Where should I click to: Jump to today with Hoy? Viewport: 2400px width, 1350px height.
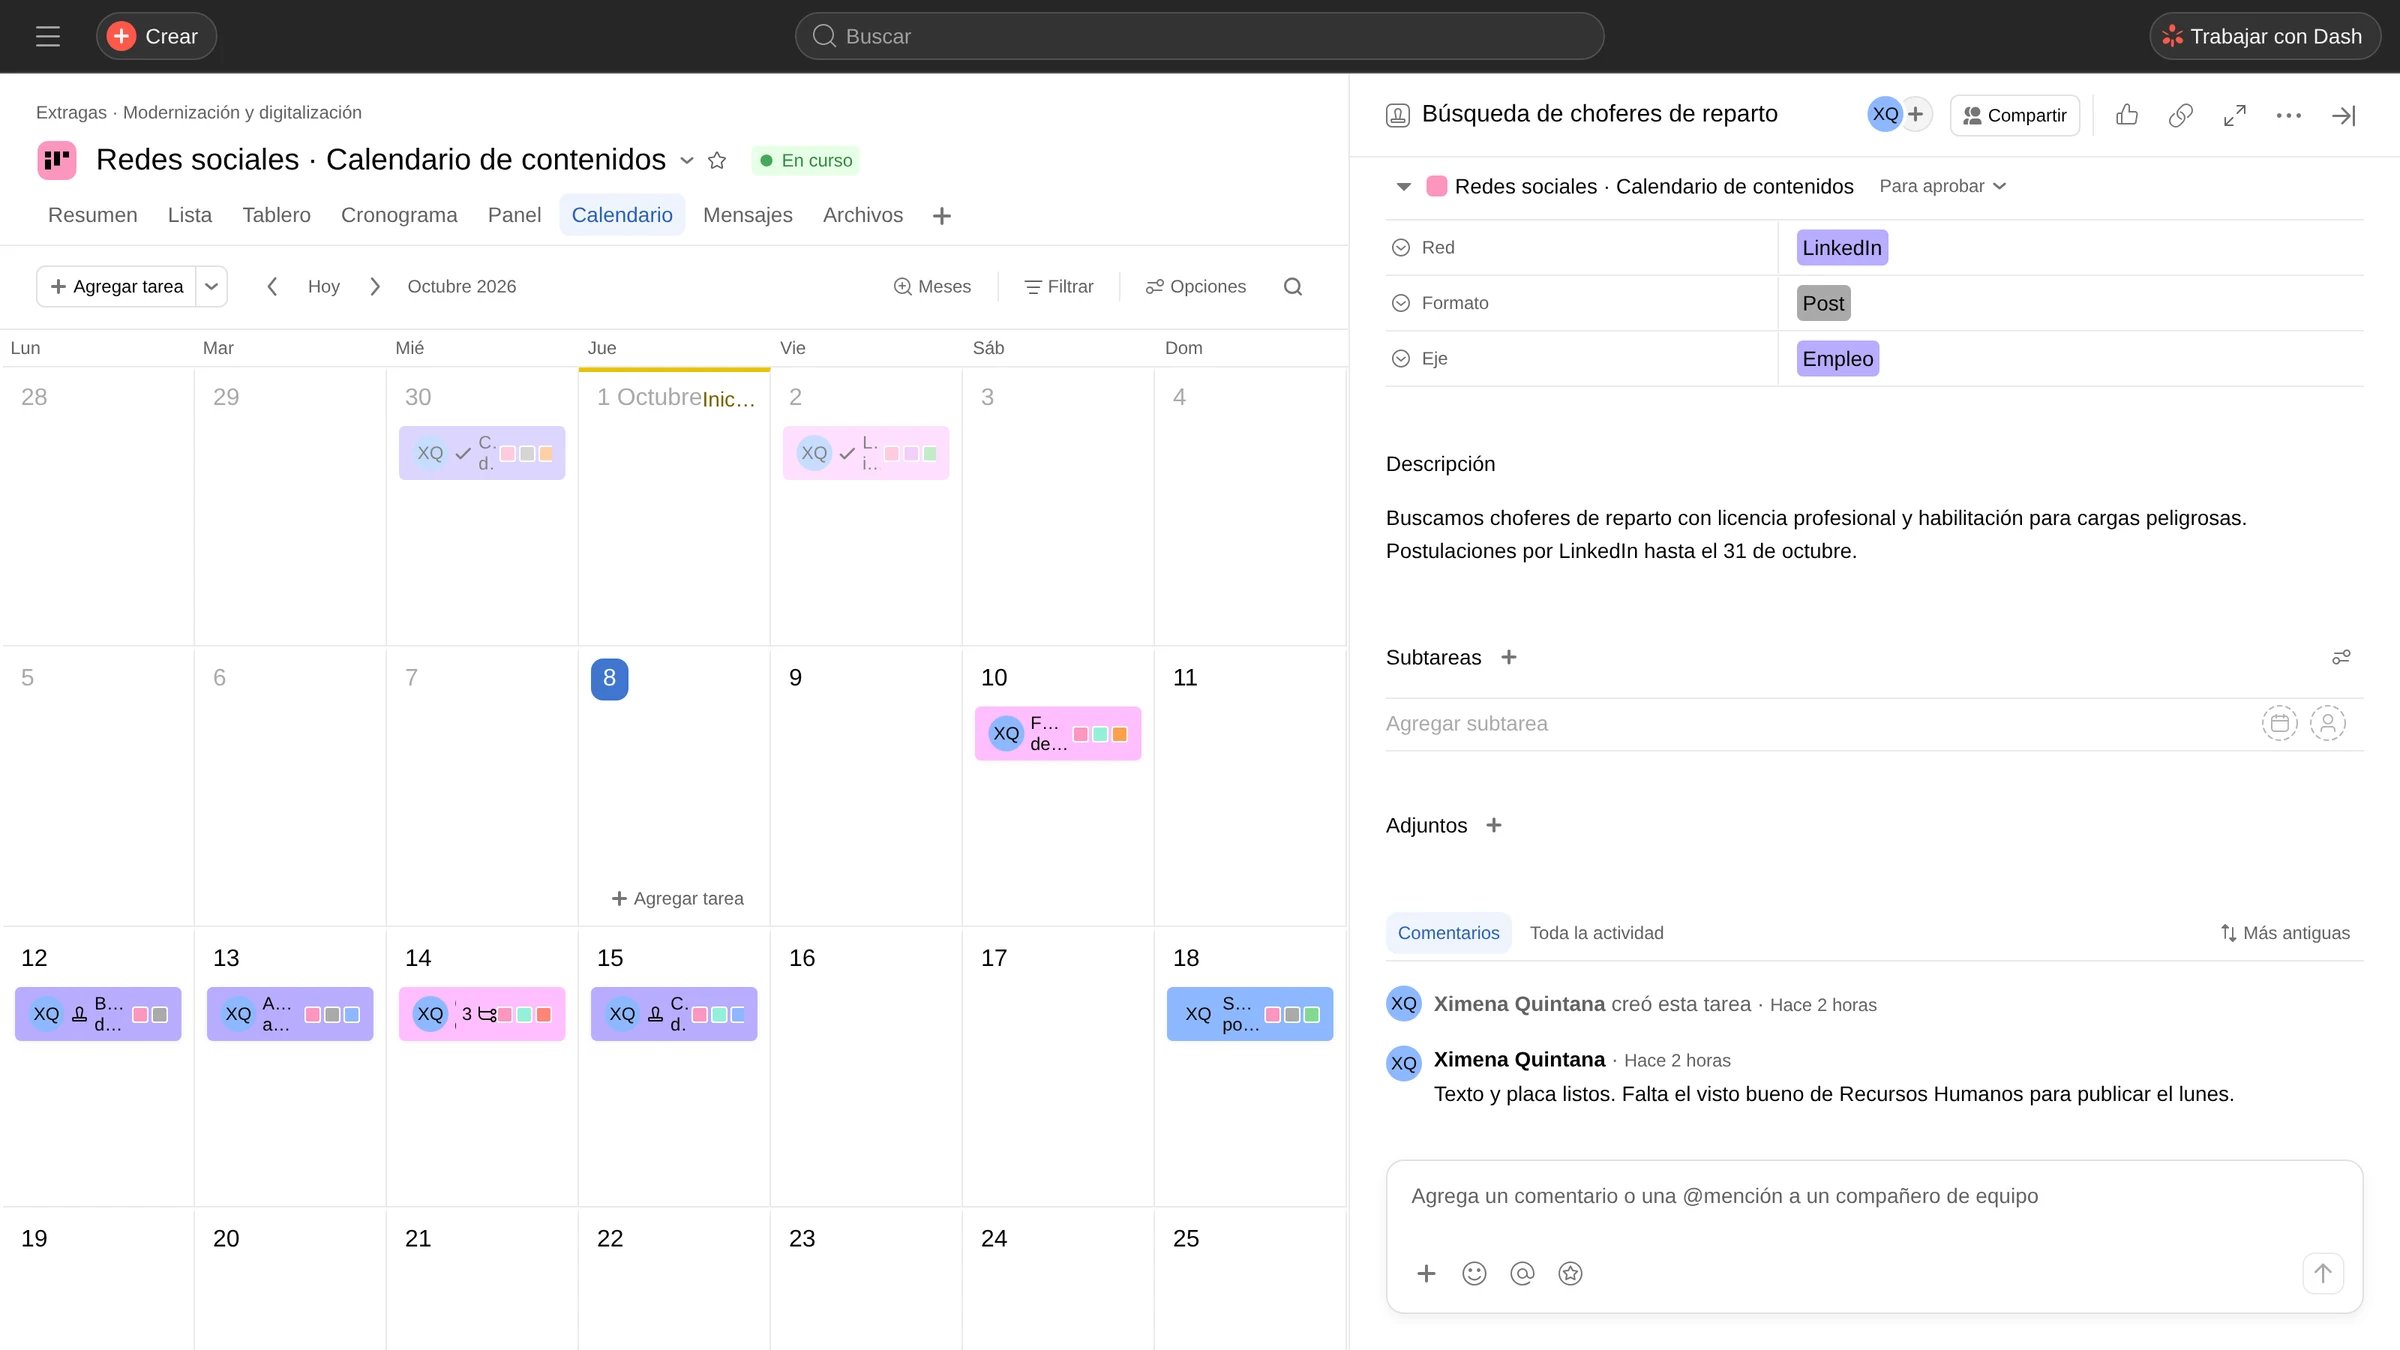click(x=324, y=287)
